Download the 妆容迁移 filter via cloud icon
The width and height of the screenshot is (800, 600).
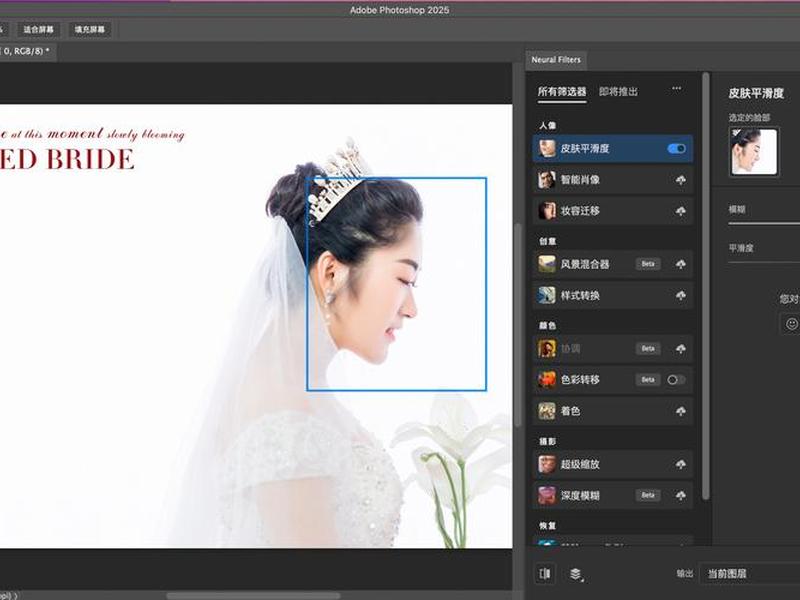tap(681, 211)
